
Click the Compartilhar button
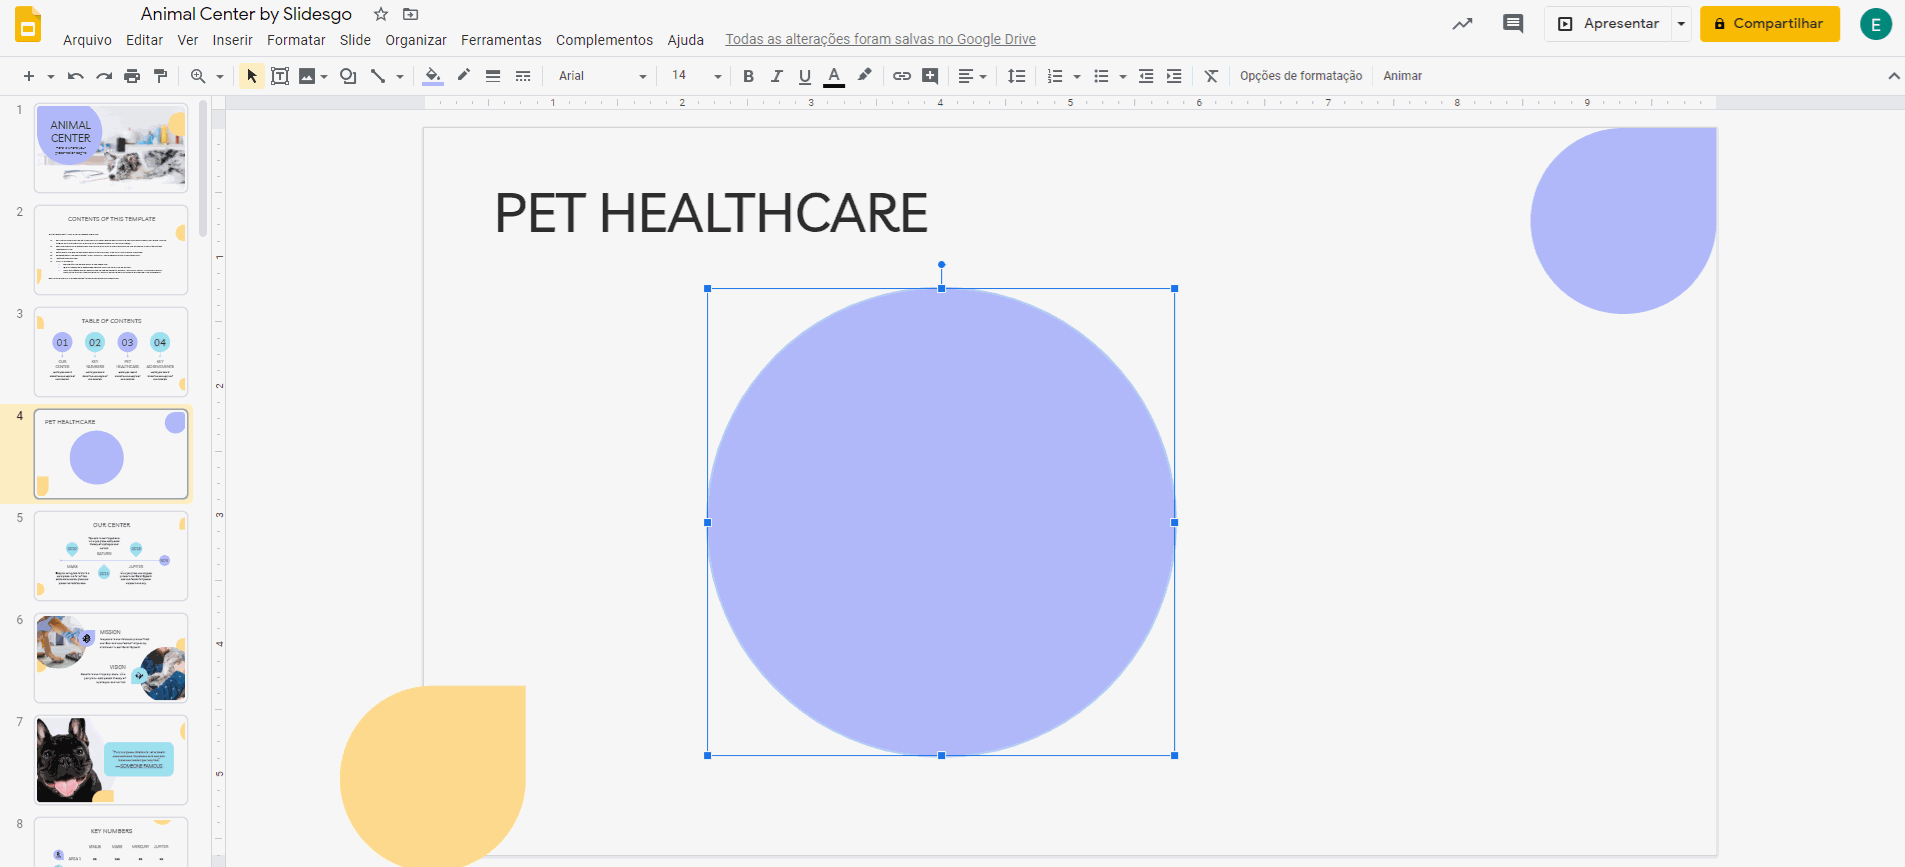coord(1769,23)
